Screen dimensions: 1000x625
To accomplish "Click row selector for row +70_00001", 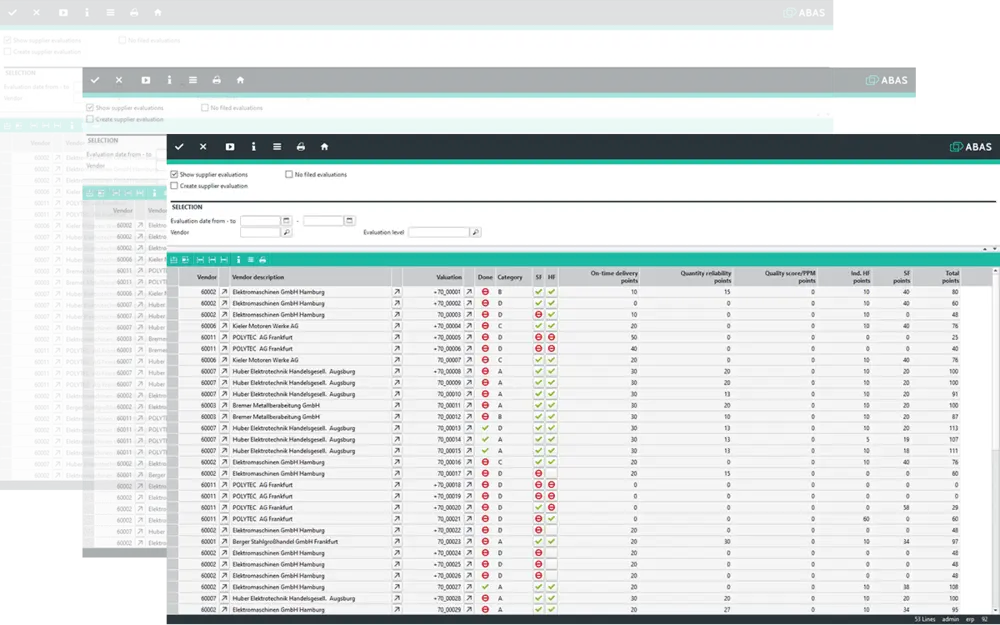I will (172, 292).
